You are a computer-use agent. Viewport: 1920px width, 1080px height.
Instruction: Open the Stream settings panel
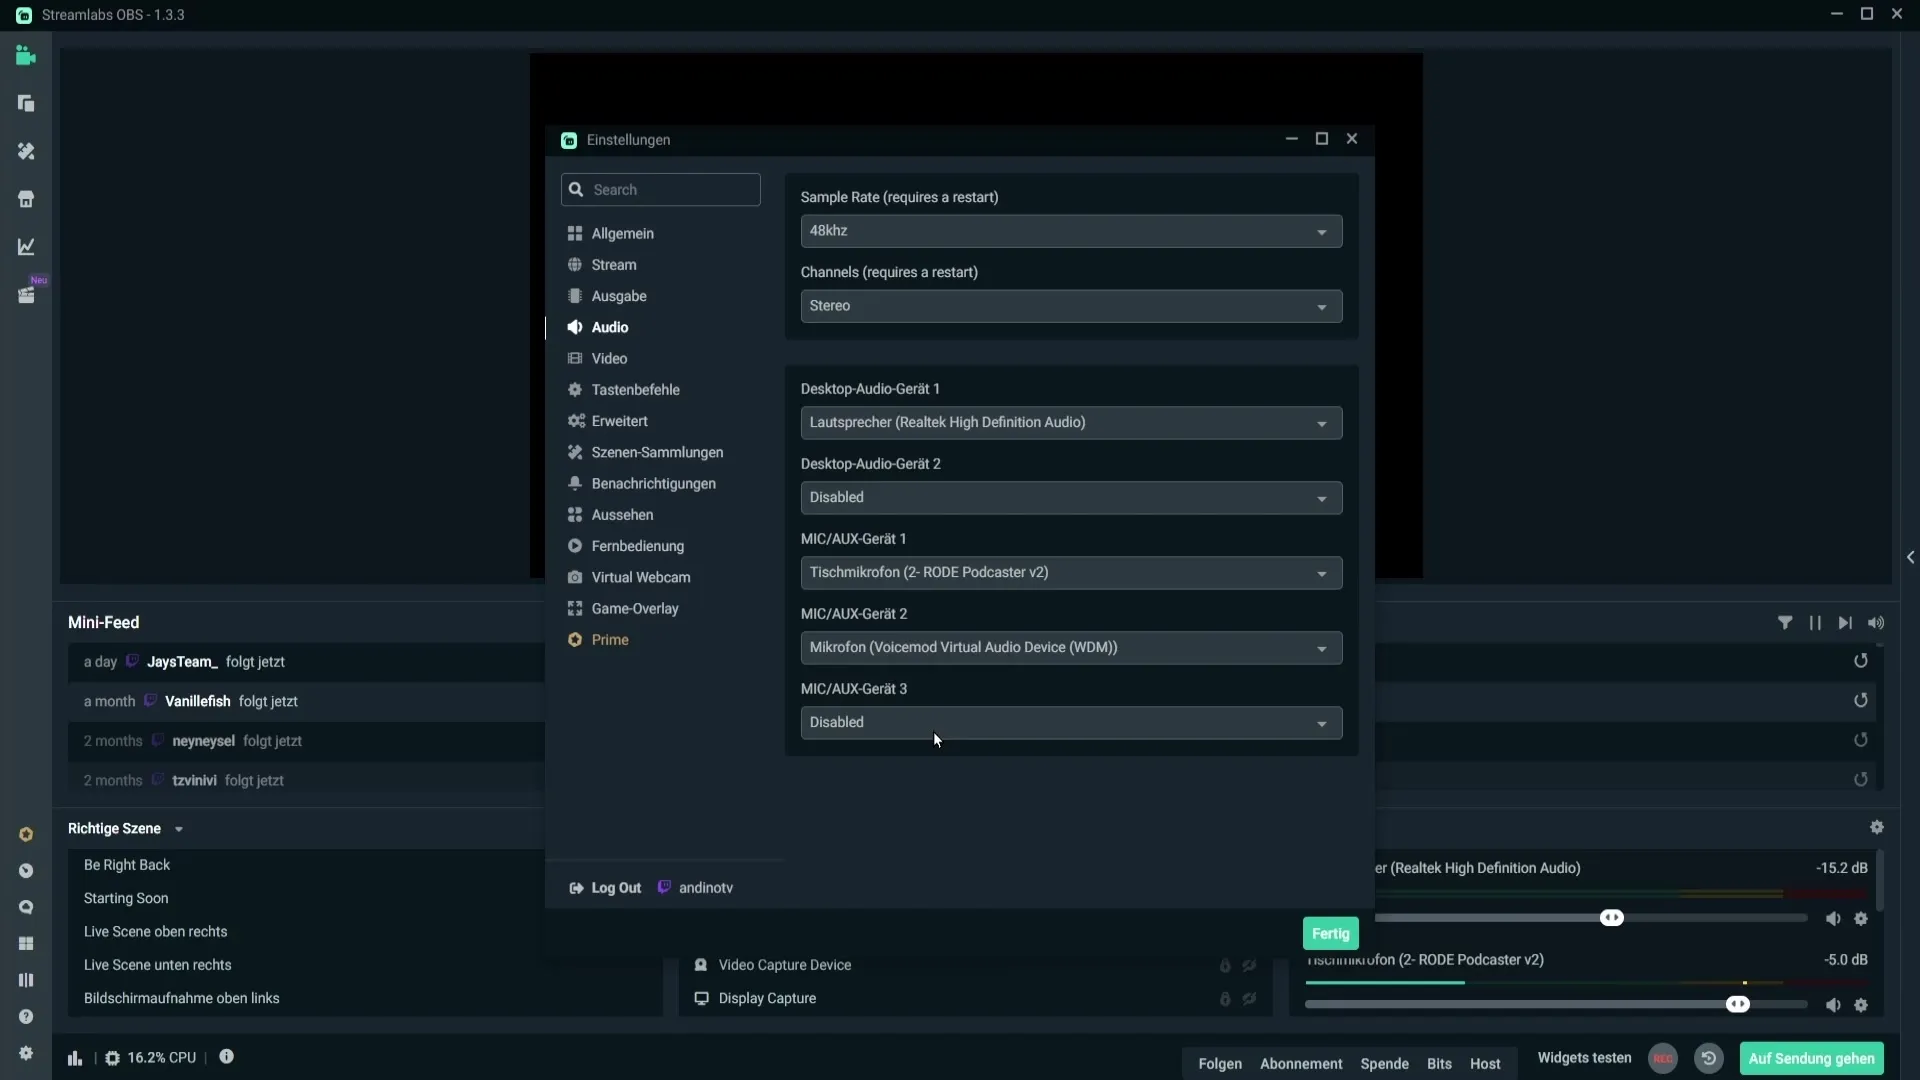coord(613,264)
